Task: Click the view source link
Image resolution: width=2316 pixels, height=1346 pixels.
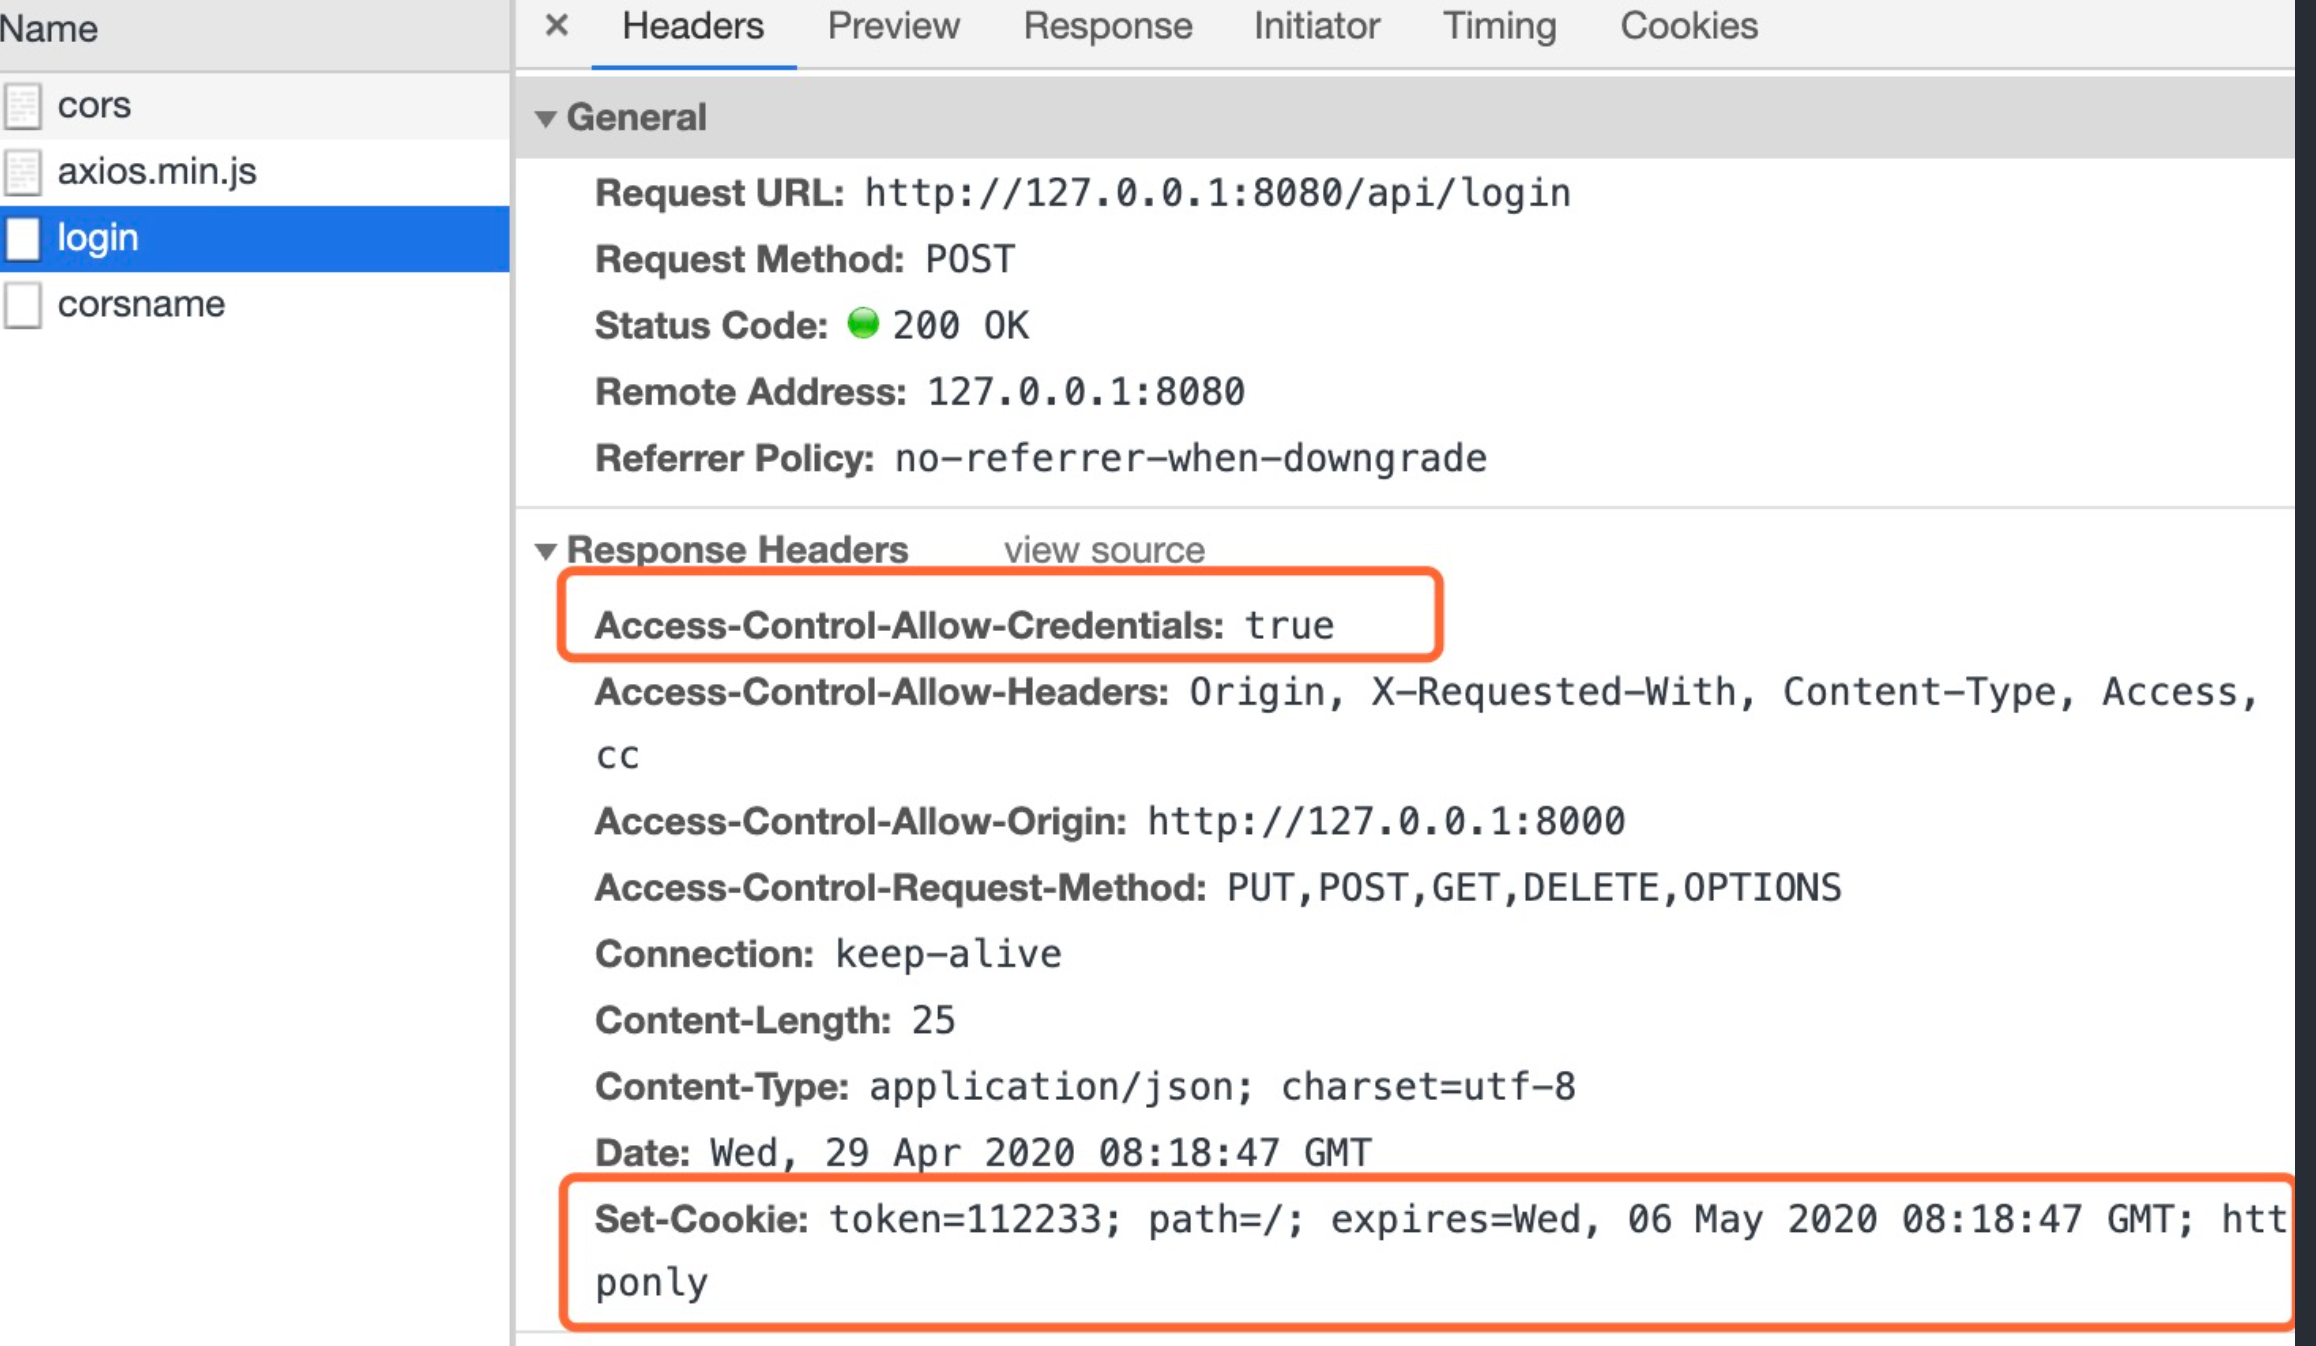Action: pyautogui.click(x=1104, y=551)
